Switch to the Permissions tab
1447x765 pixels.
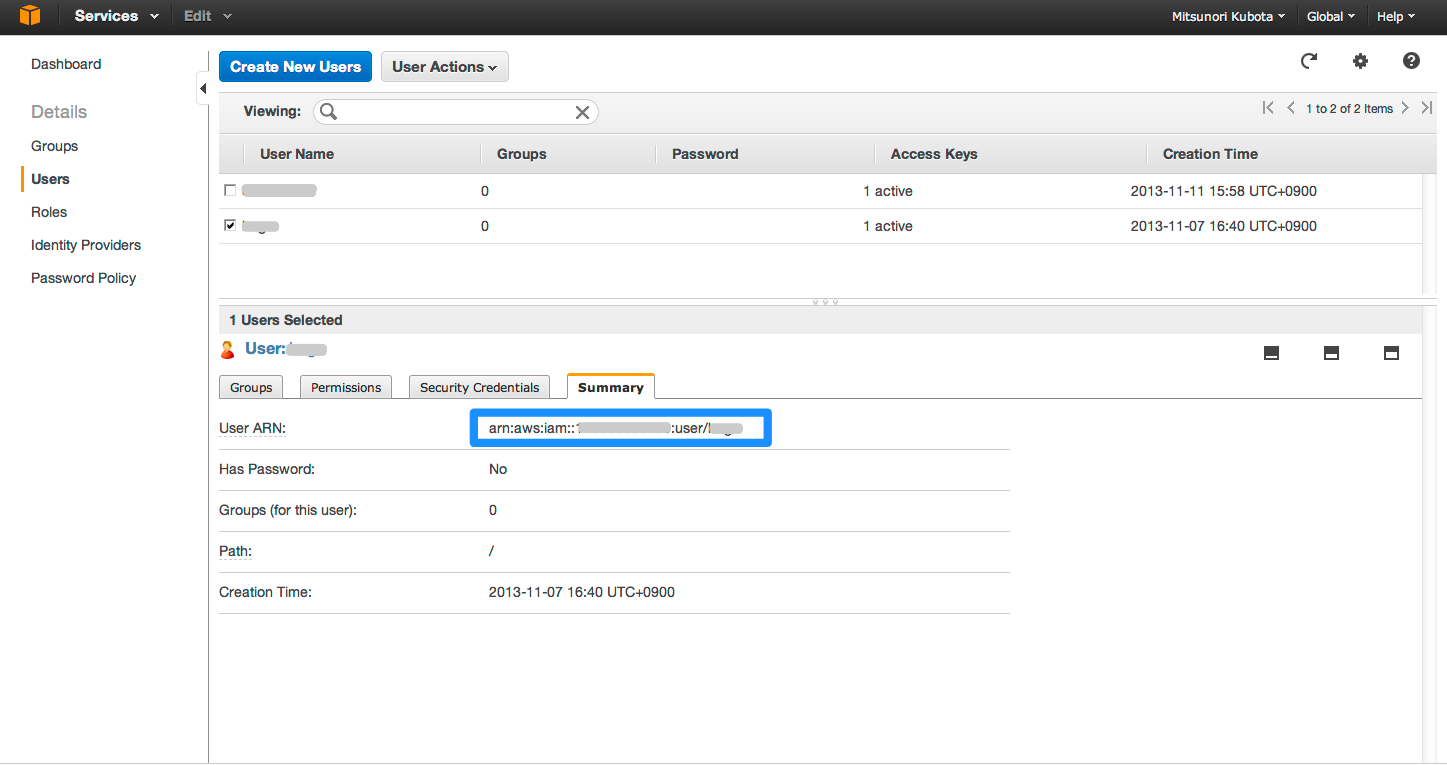346,388
